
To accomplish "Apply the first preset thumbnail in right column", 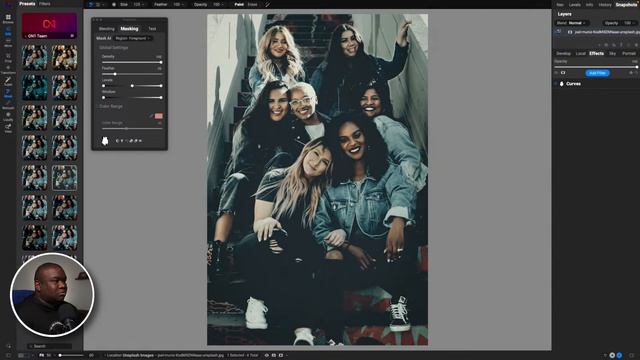I will click(64, 58).
